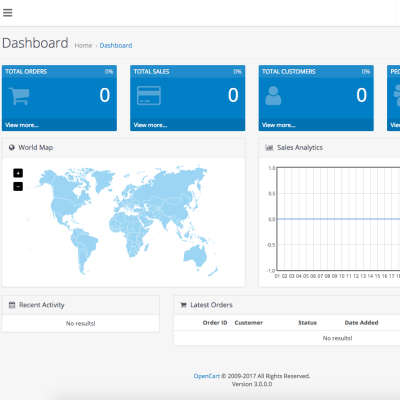Image resolution: width=400 pixels, height=400 pixels.
Task: Click the Customer column header
Action: 249,323
